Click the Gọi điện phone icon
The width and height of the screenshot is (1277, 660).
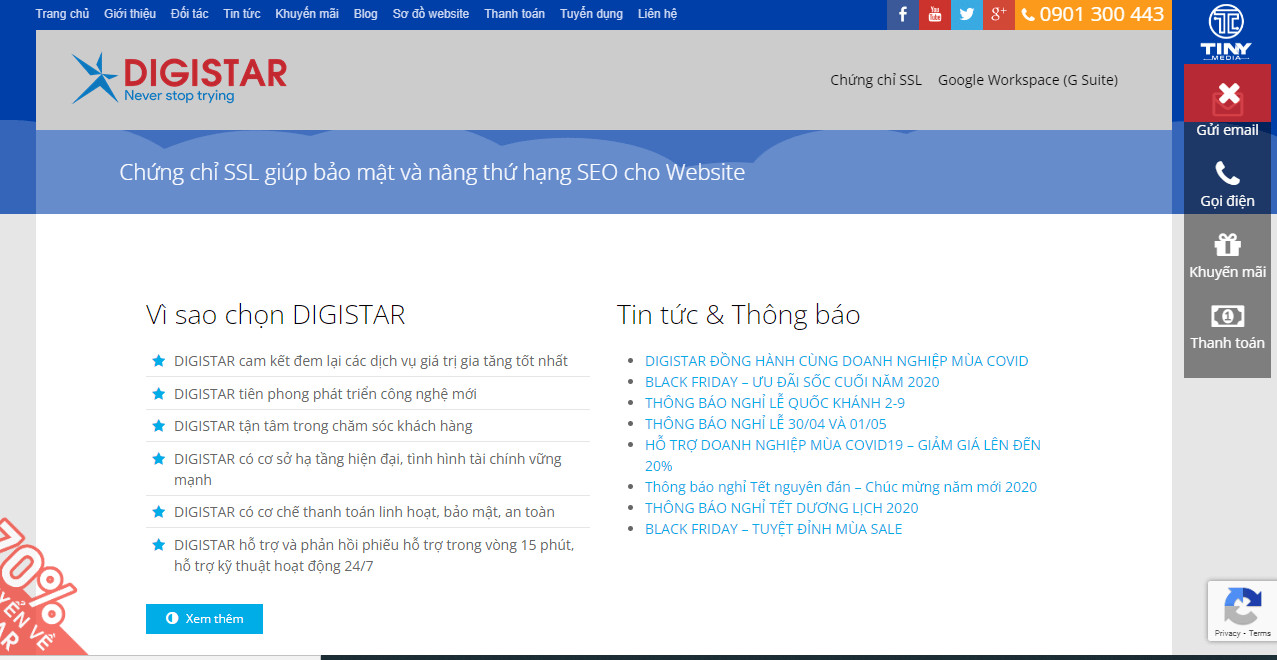1226,172
